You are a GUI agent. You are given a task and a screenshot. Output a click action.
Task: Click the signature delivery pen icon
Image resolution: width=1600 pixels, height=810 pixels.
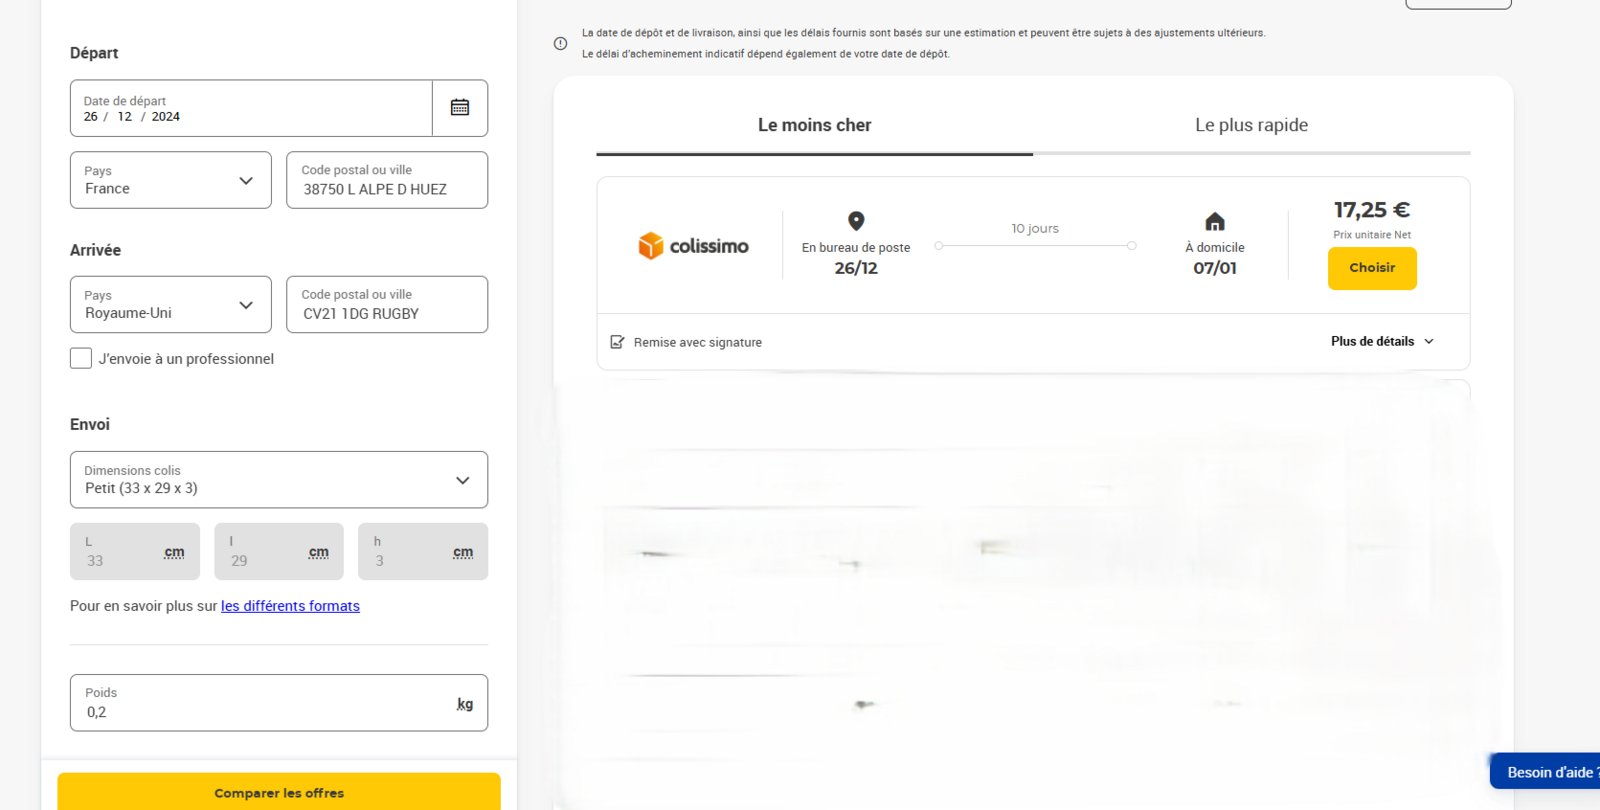pyautogui.click(x=617, y=342)
